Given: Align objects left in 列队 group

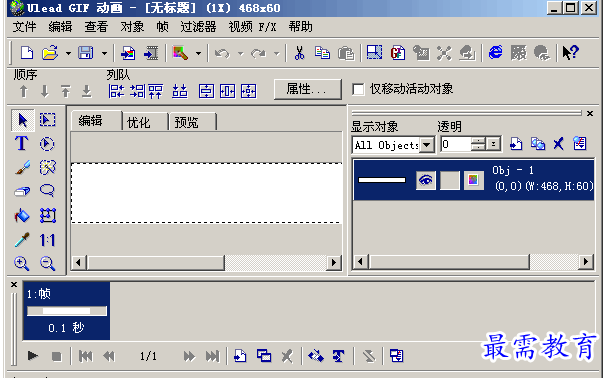Looking at the screenshot, I should (116, 91).
